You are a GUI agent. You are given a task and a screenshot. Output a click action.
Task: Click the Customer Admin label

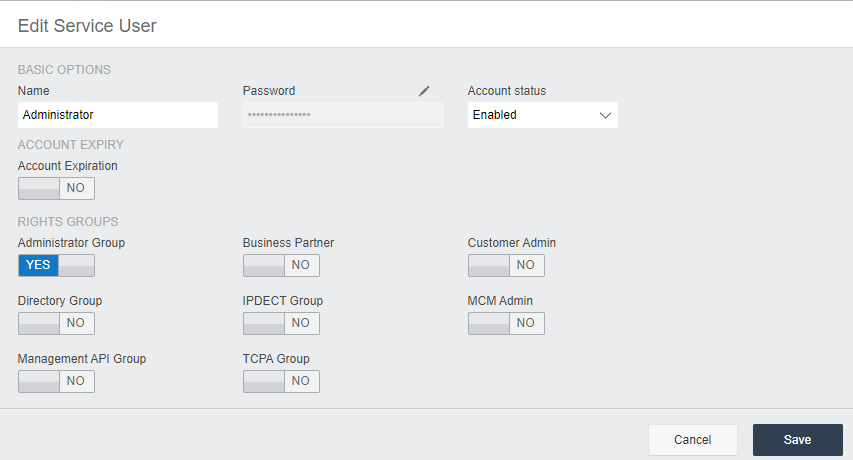[512, 243]
